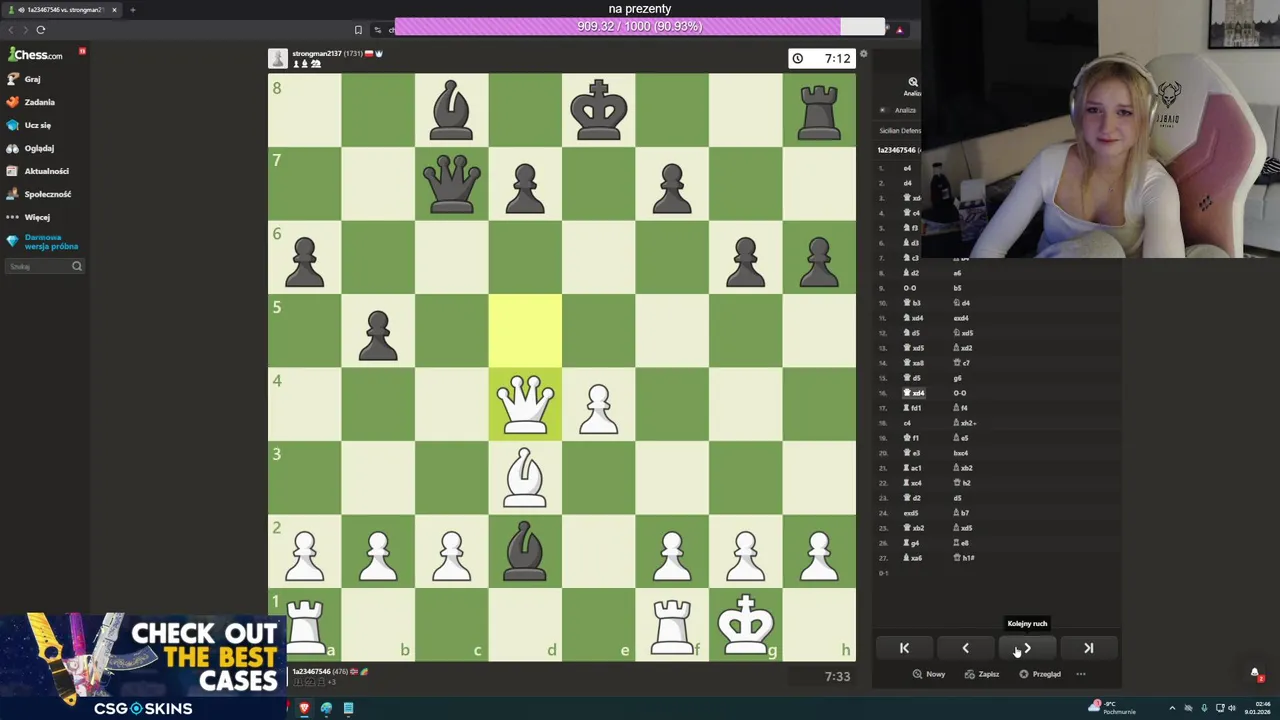Click the CSG Skins cases banner
The height and width of the screenshot is (720, 1280).
143,666
